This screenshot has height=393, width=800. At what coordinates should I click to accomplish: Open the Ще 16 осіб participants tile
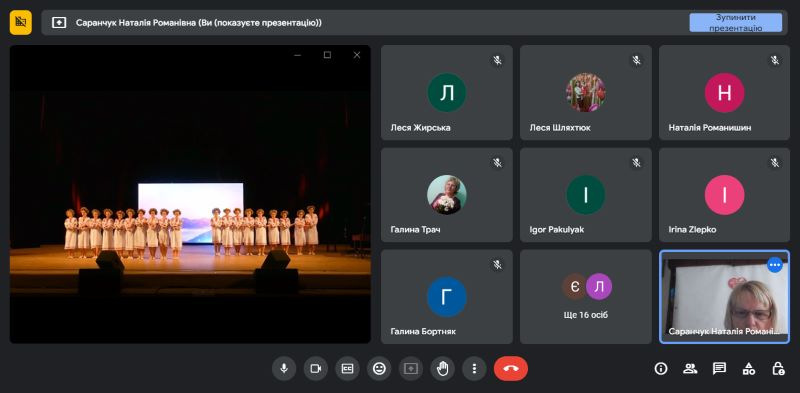(x=586, y=297)
